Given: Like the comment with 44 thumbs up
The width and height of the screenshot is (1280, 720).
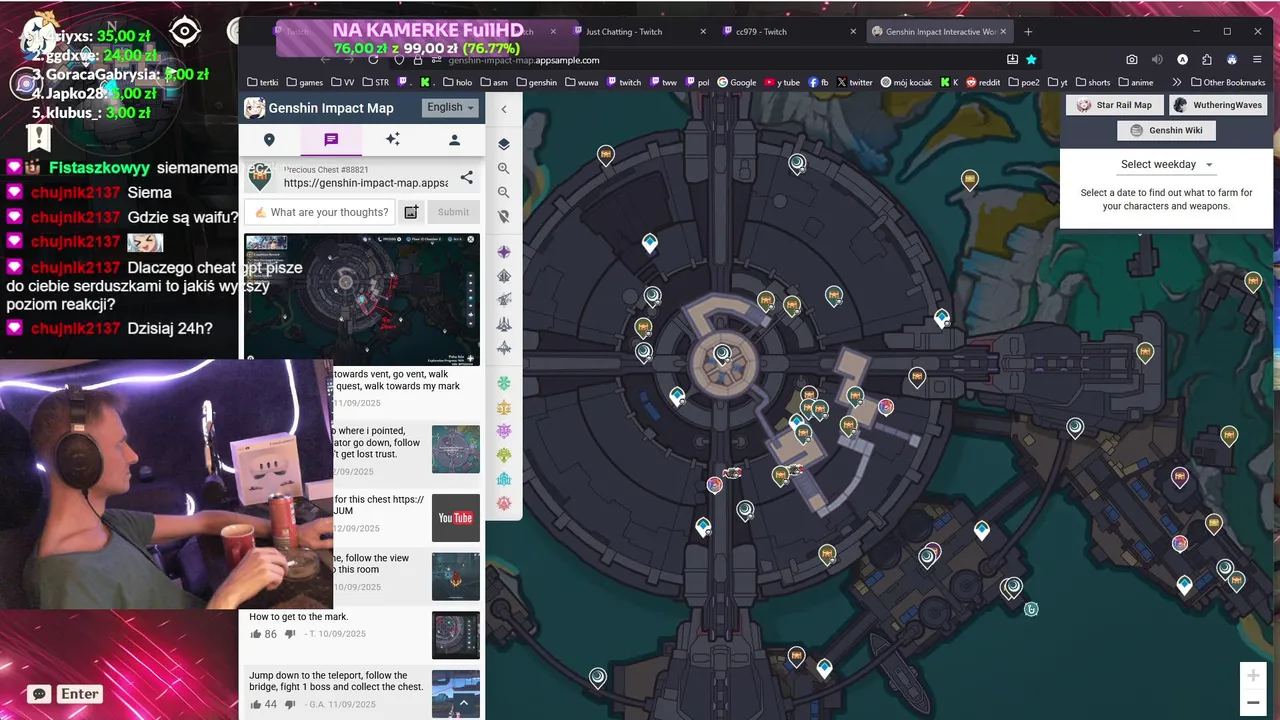Looking at the screenshot, I should pos(256,704).
